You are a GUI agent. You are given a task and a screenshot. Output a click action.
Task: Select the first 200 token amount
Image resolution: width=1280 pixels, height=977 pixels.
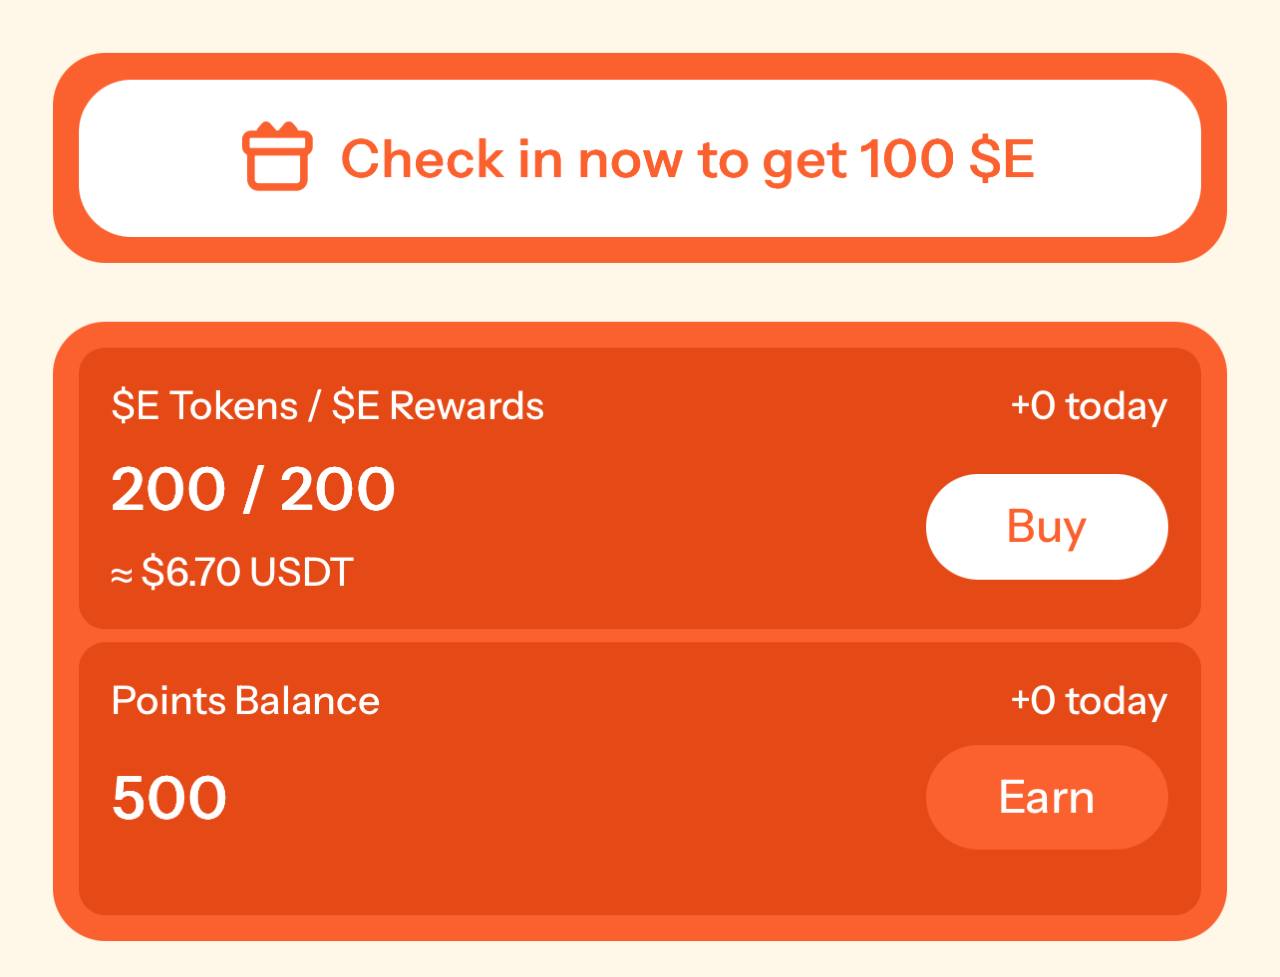pos(168,490)
